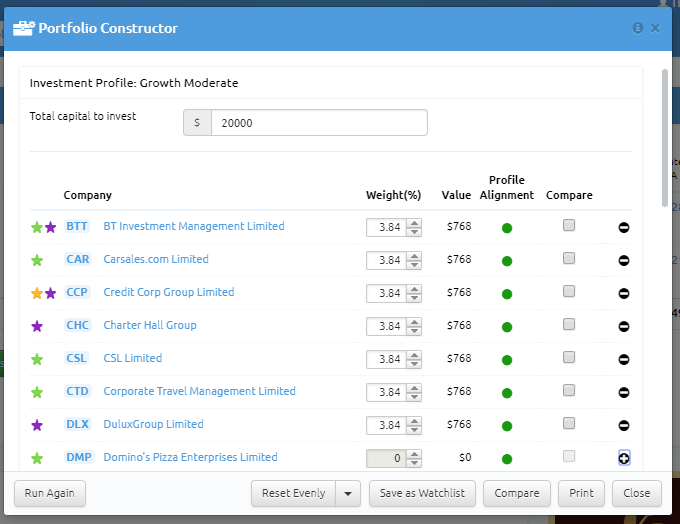This screenshot has height=524, width=680.
Task: Tick the Compare checkbox for Corporate Travel
Action: (x=569, y=390)
